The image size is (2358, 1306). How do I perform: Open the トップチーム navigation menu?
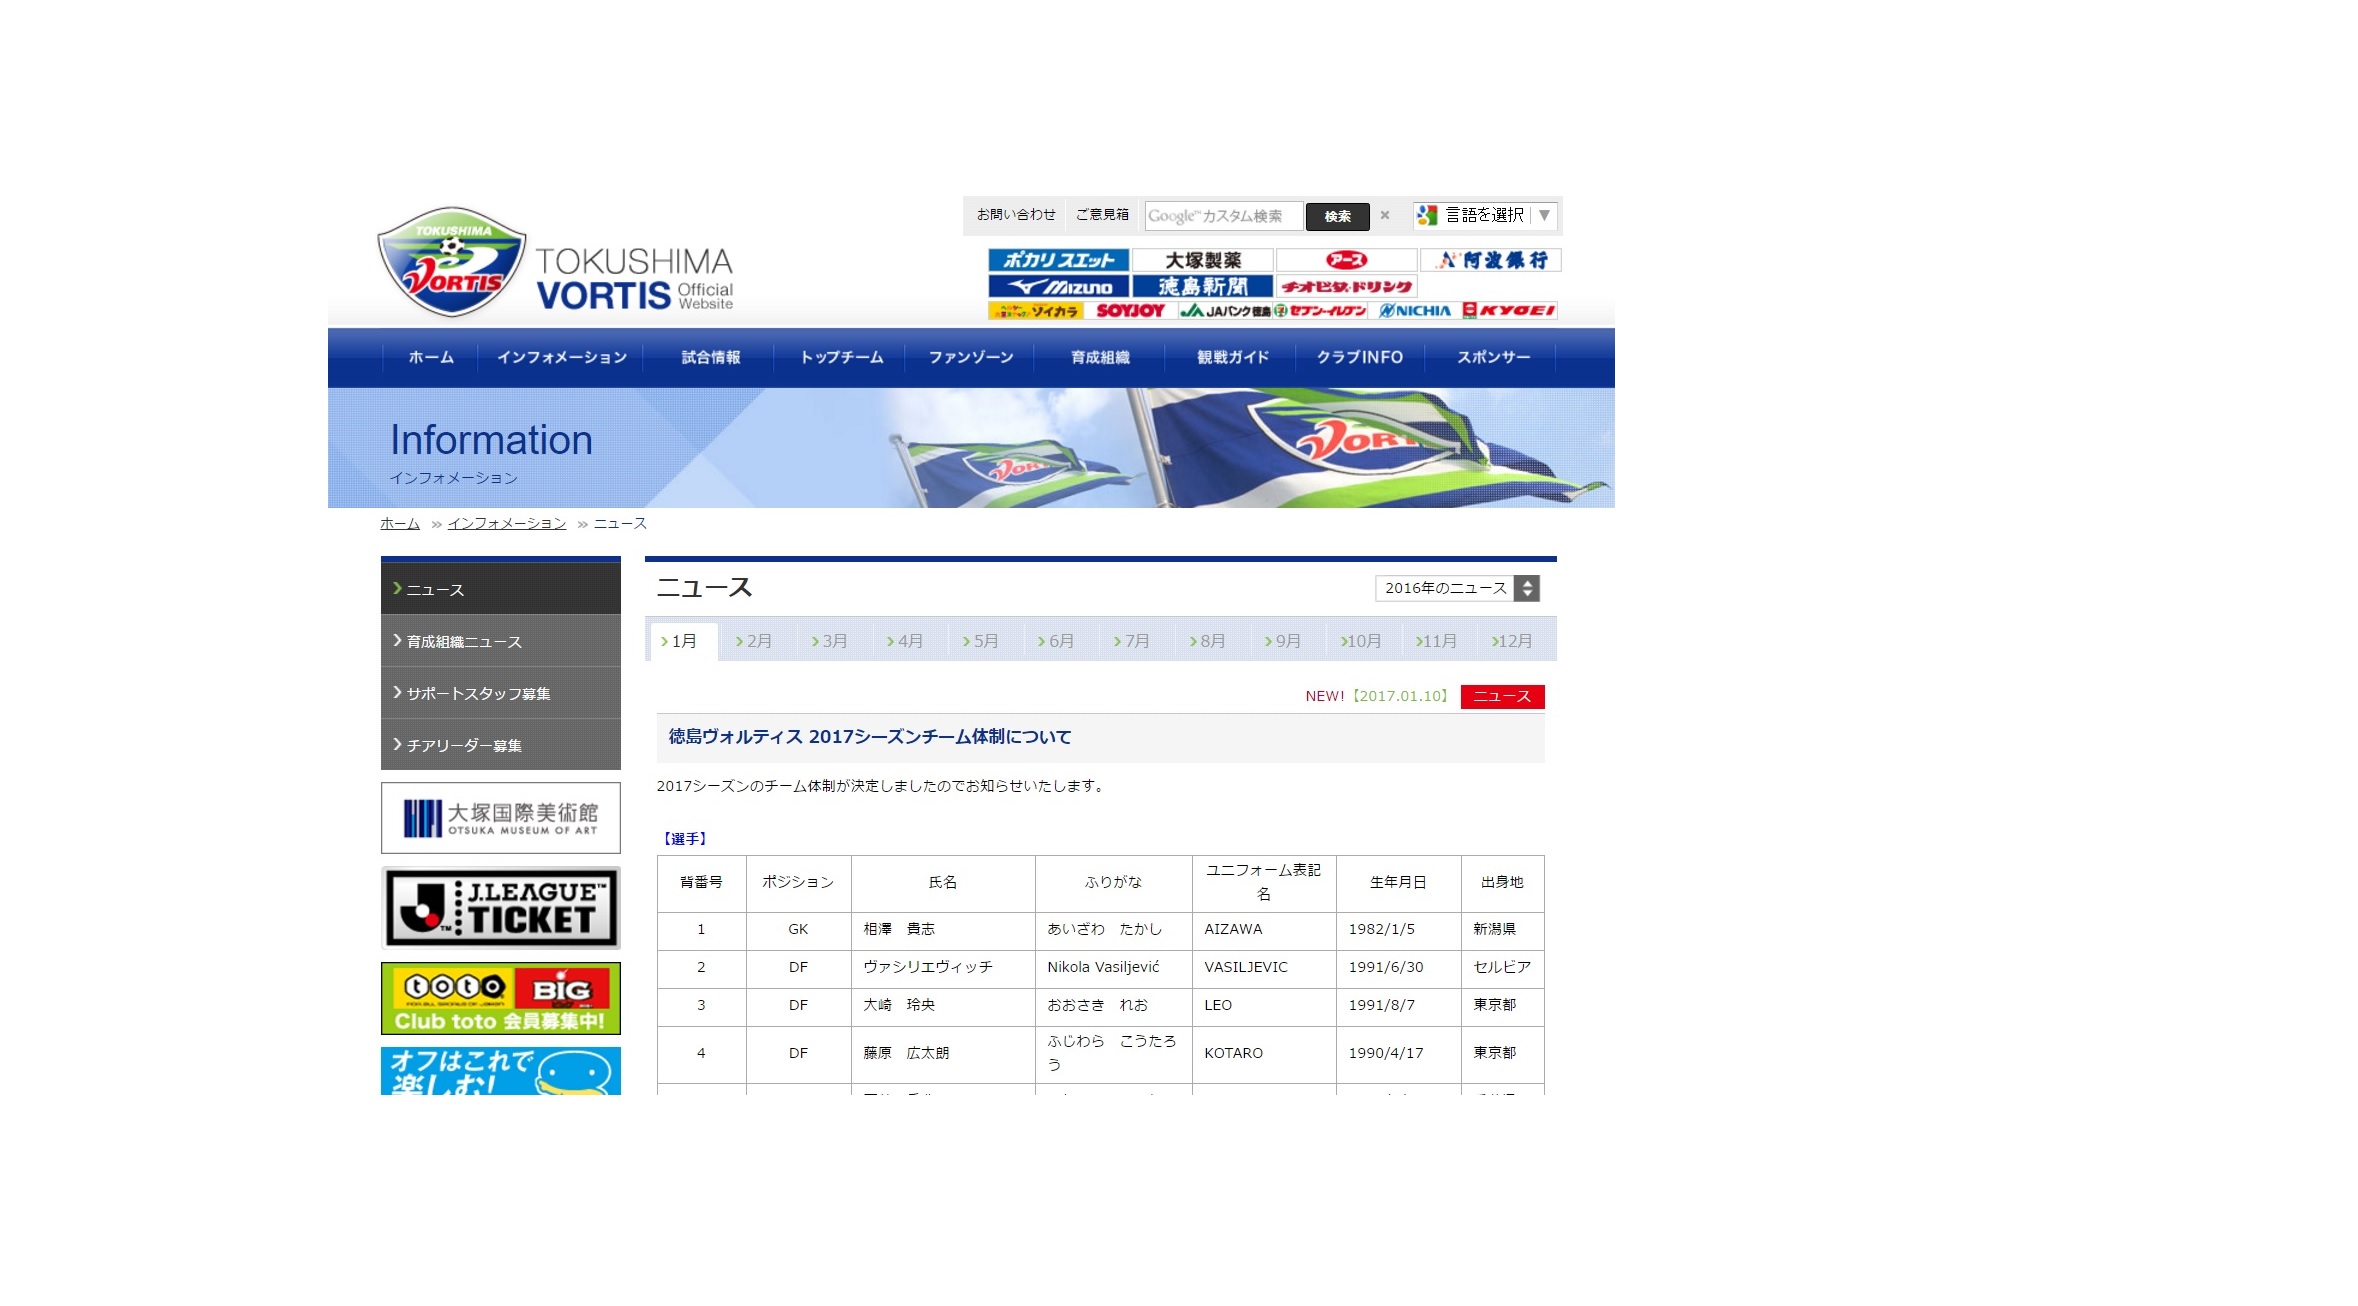(841, 357)
